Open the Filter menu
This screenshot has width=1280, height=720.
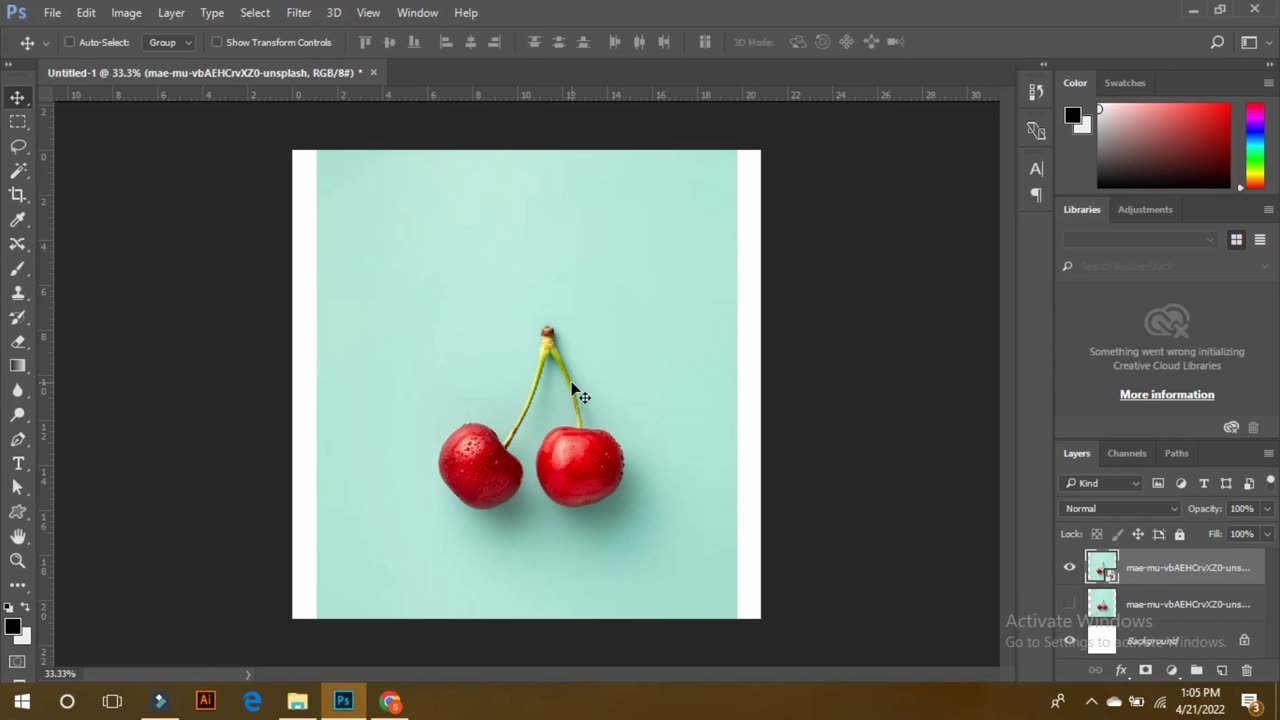(x=299, y=13)
